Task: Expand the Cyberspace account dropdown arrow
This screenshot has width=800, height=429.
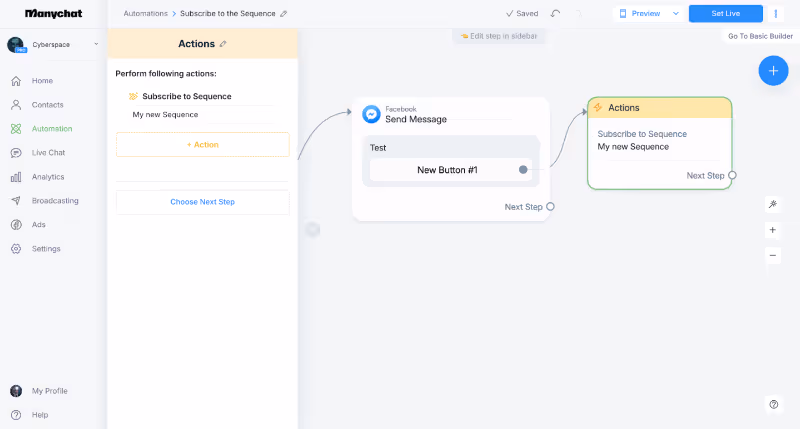Action: (96, 44)
